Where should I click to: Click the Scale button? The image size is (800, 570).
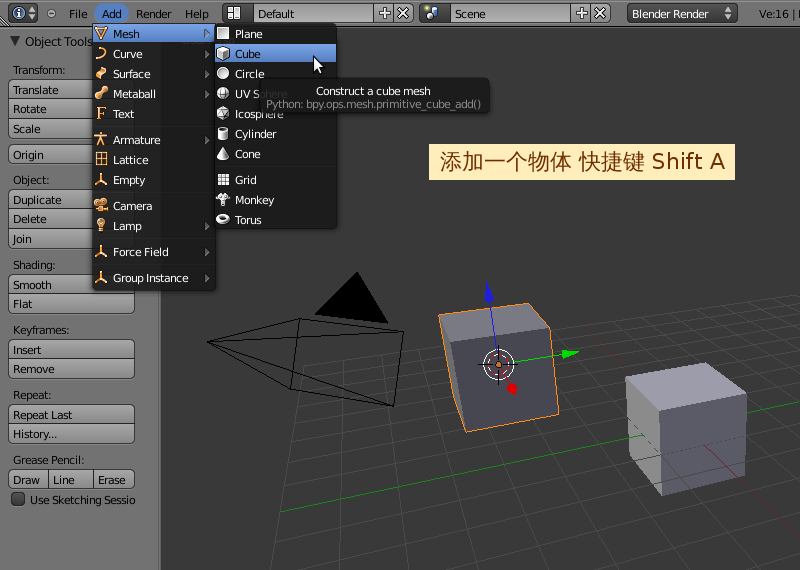tap(51, 129)
